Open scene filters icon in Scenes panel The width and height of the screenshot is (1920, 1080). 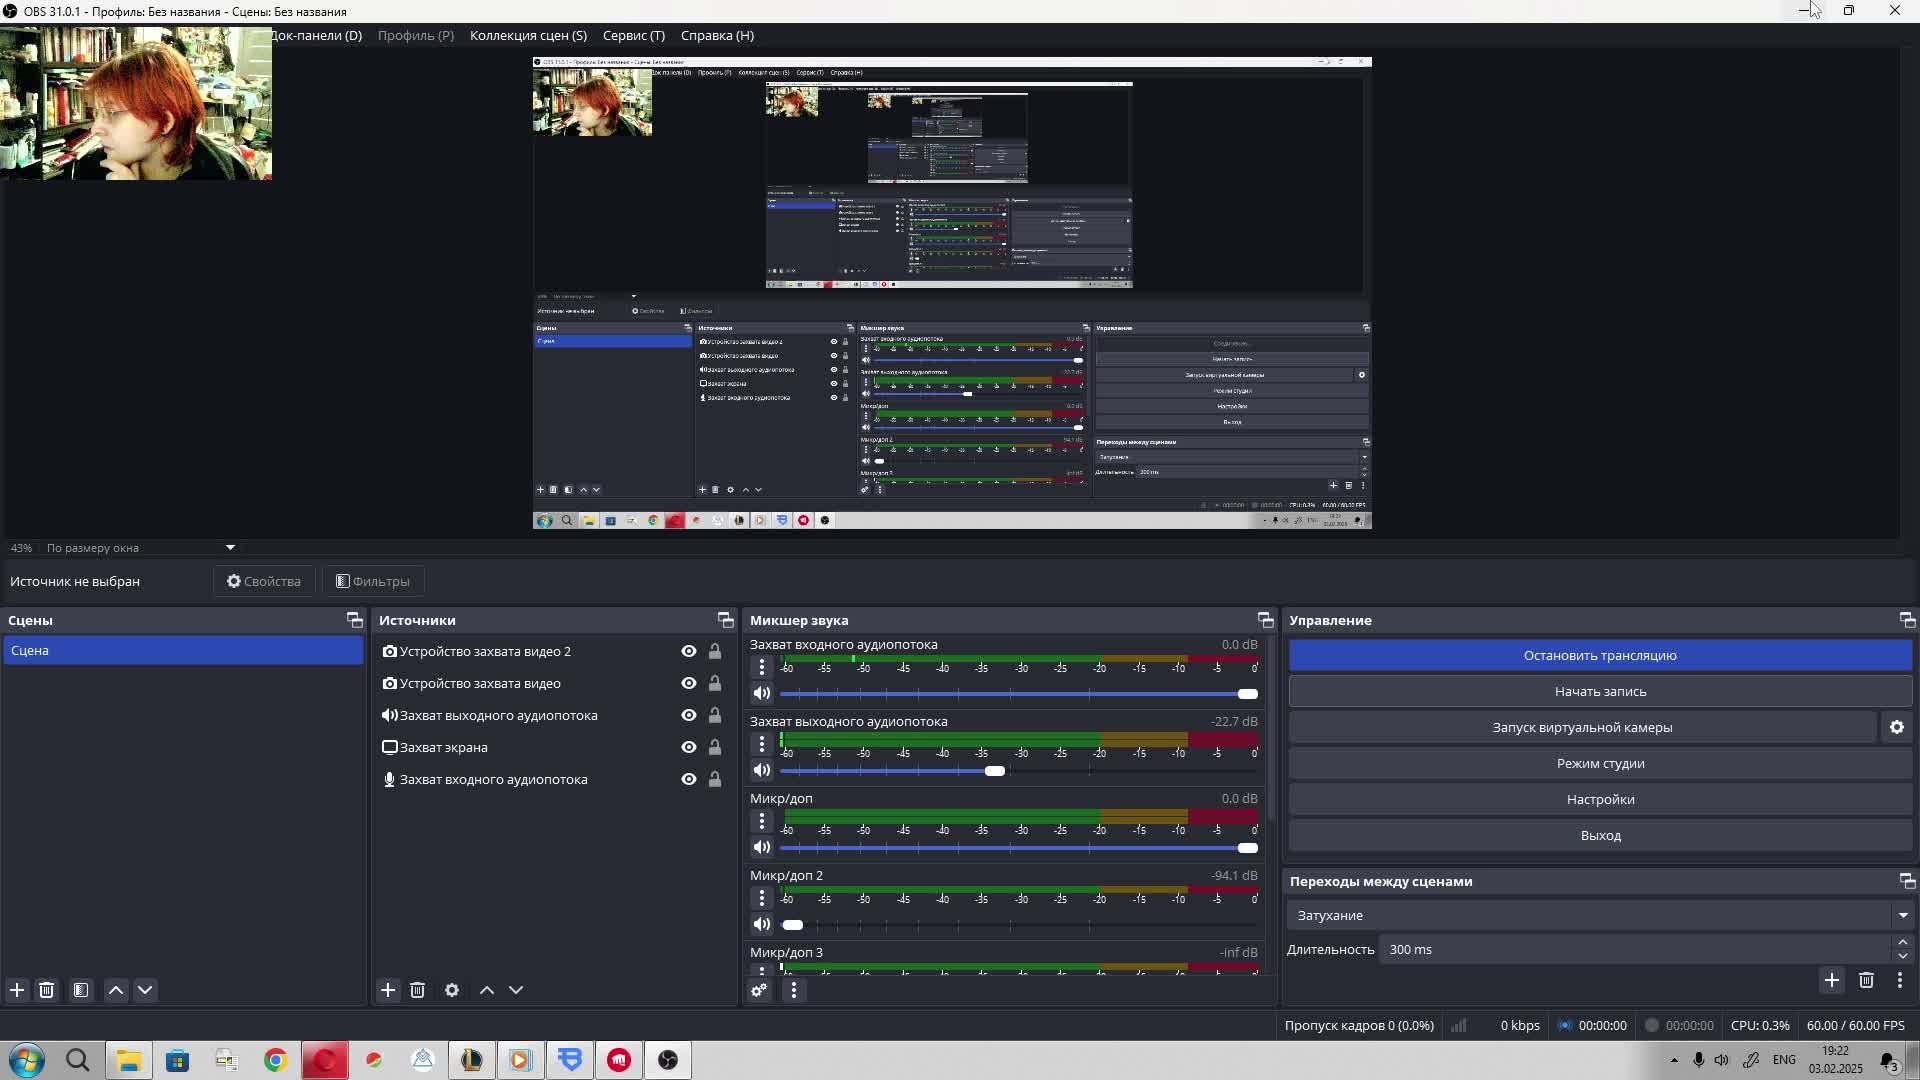[x=81, y=990]
